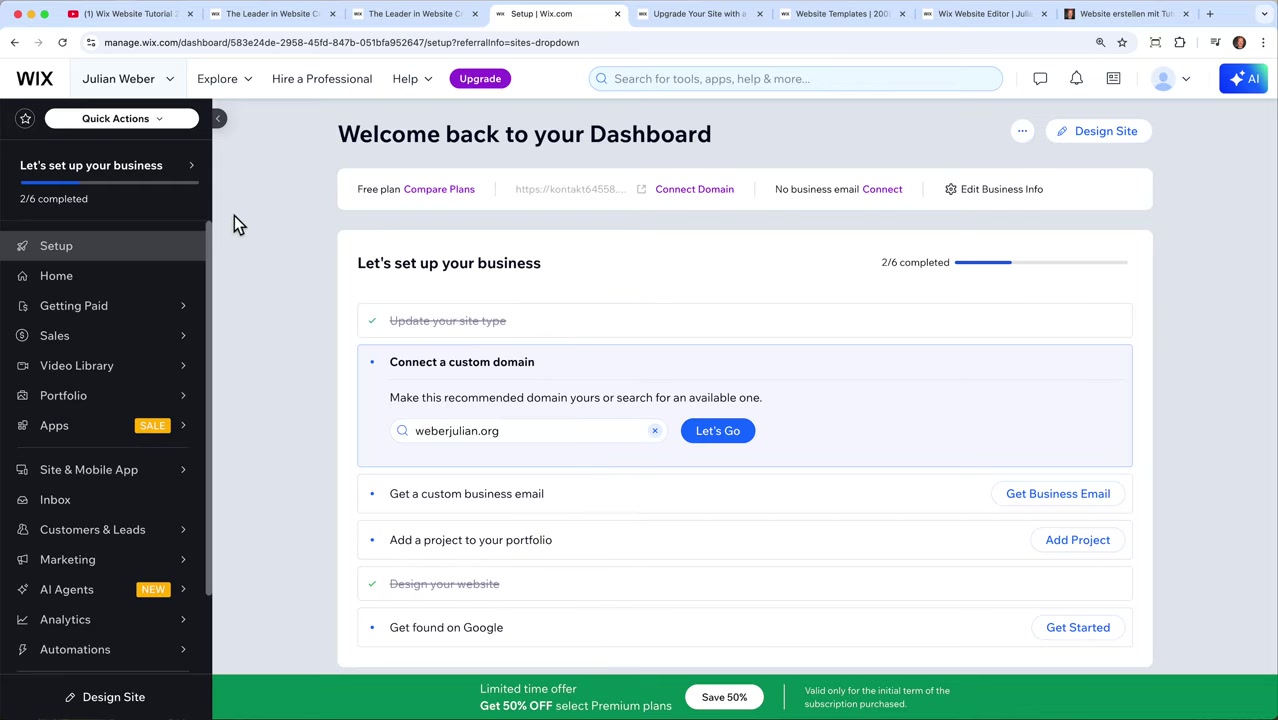The height and width of the screenshot is (720, 1278).
Task: Collapse the sidebar with arrow icon
Action: 218,119
